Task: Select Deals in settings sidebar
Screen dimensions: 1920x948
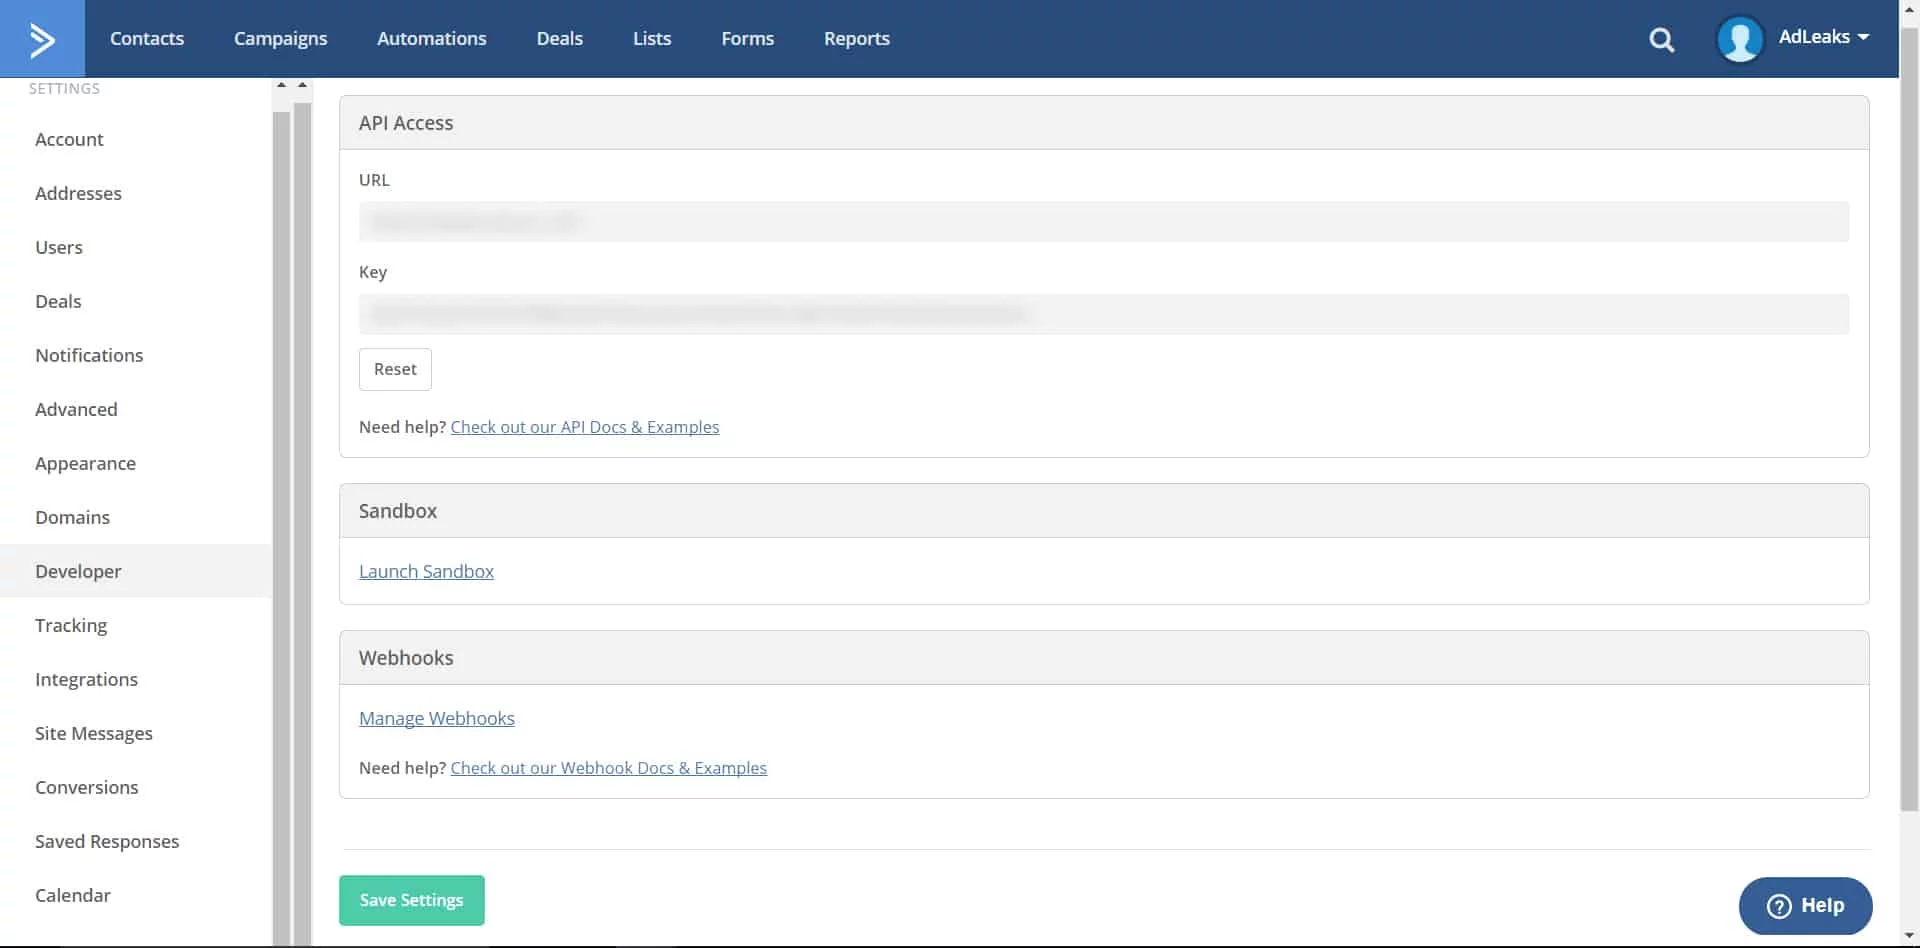Action: [x=136, y=301]
